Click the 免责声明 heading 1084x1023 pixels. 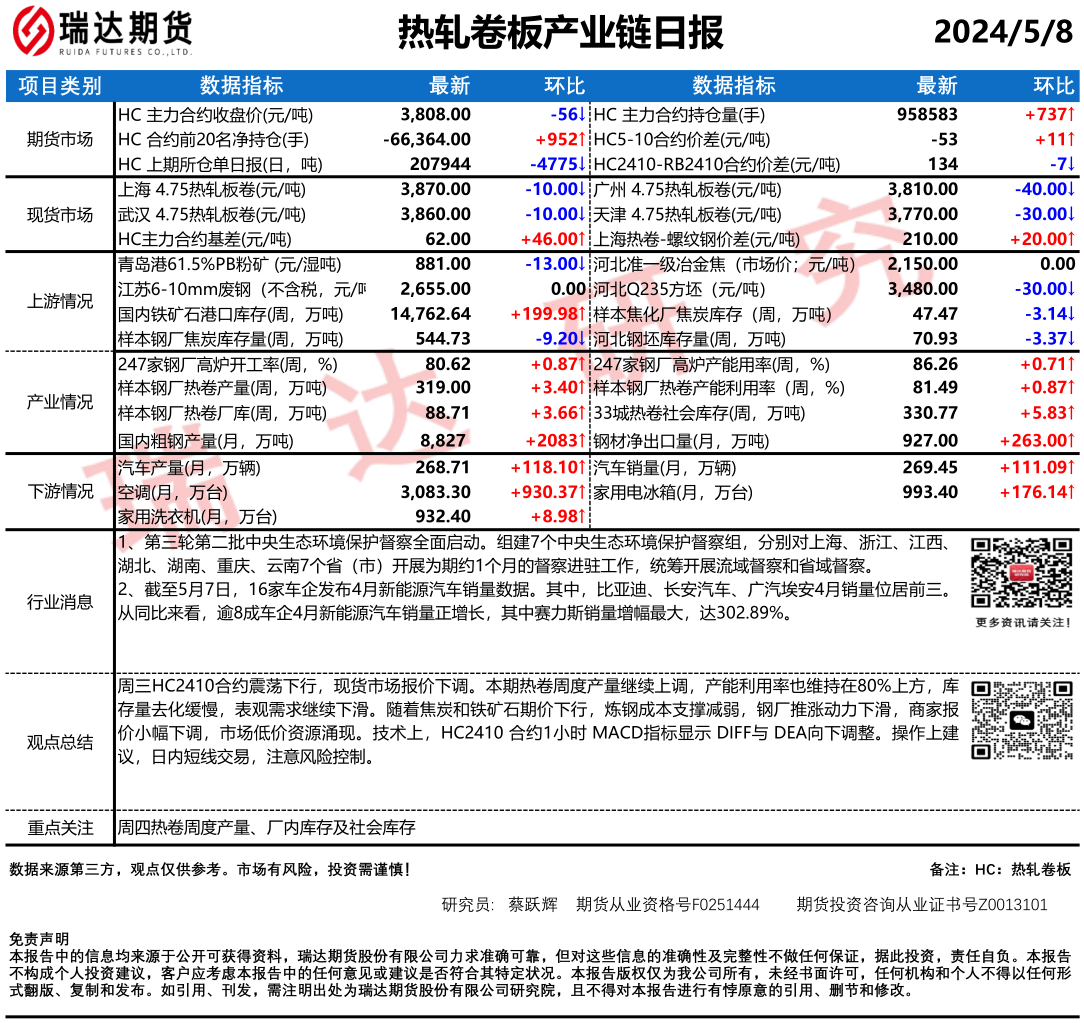pos(39,939)
